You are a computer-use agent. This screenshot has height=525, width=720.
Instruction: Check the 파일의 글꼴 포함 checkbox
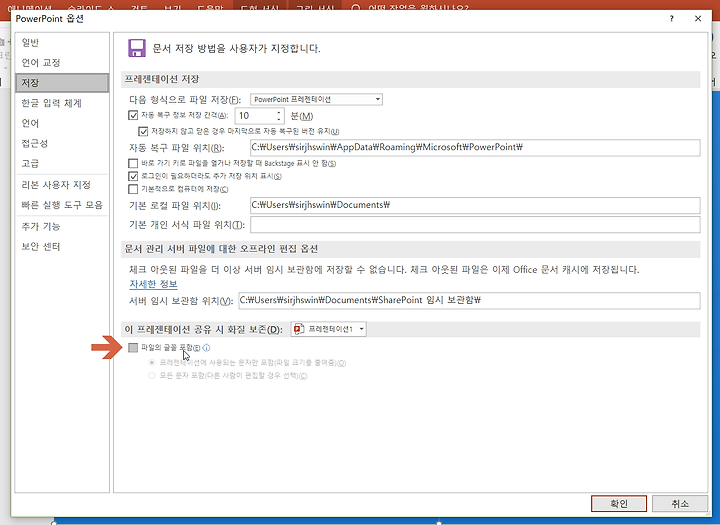pos(133,348)
